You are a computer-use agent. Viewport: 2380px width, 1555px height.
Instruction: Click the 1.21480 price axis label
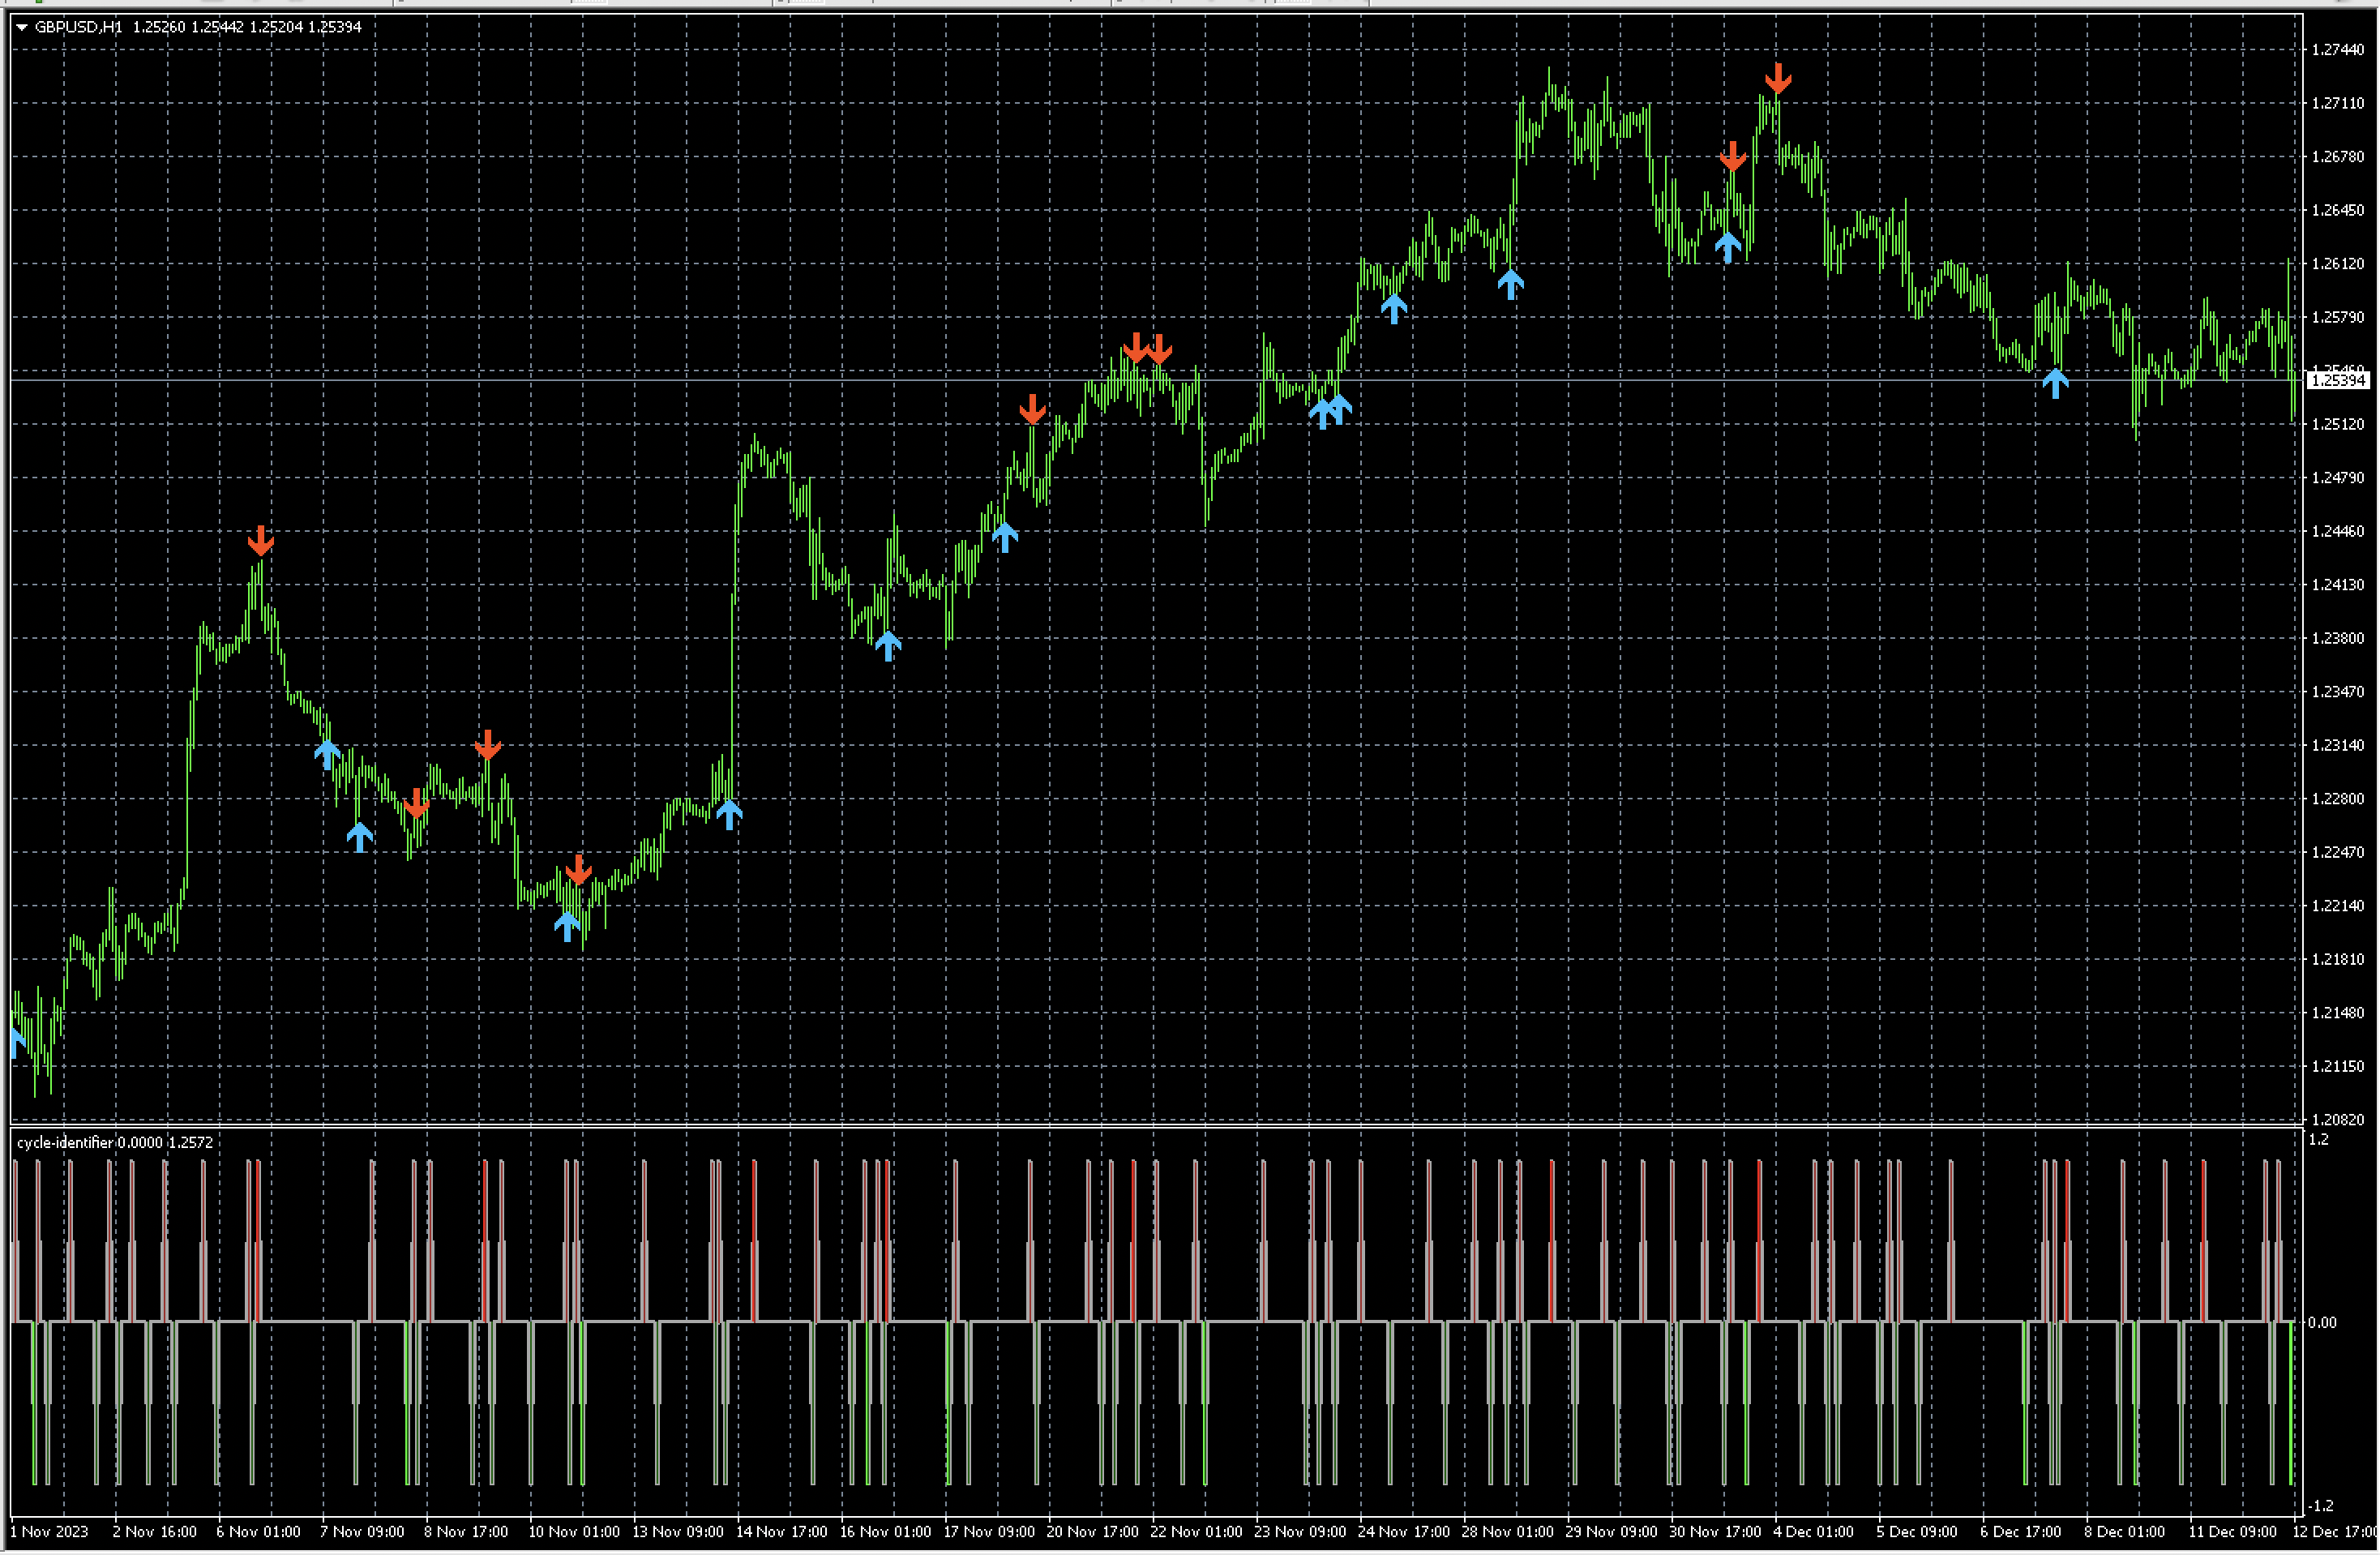pos(2338,1013)
